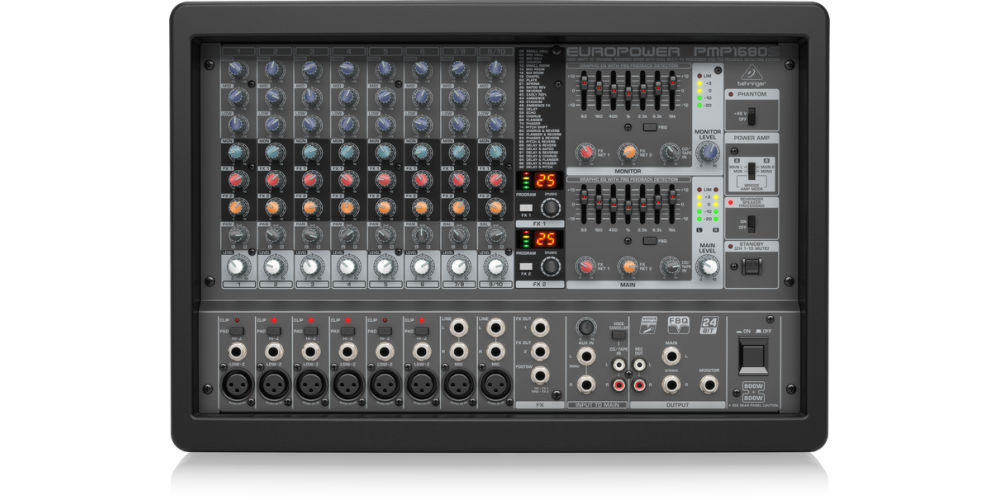
Task: Click the Monitor FX RET 1 red knob
Action: tap(585, 152)
